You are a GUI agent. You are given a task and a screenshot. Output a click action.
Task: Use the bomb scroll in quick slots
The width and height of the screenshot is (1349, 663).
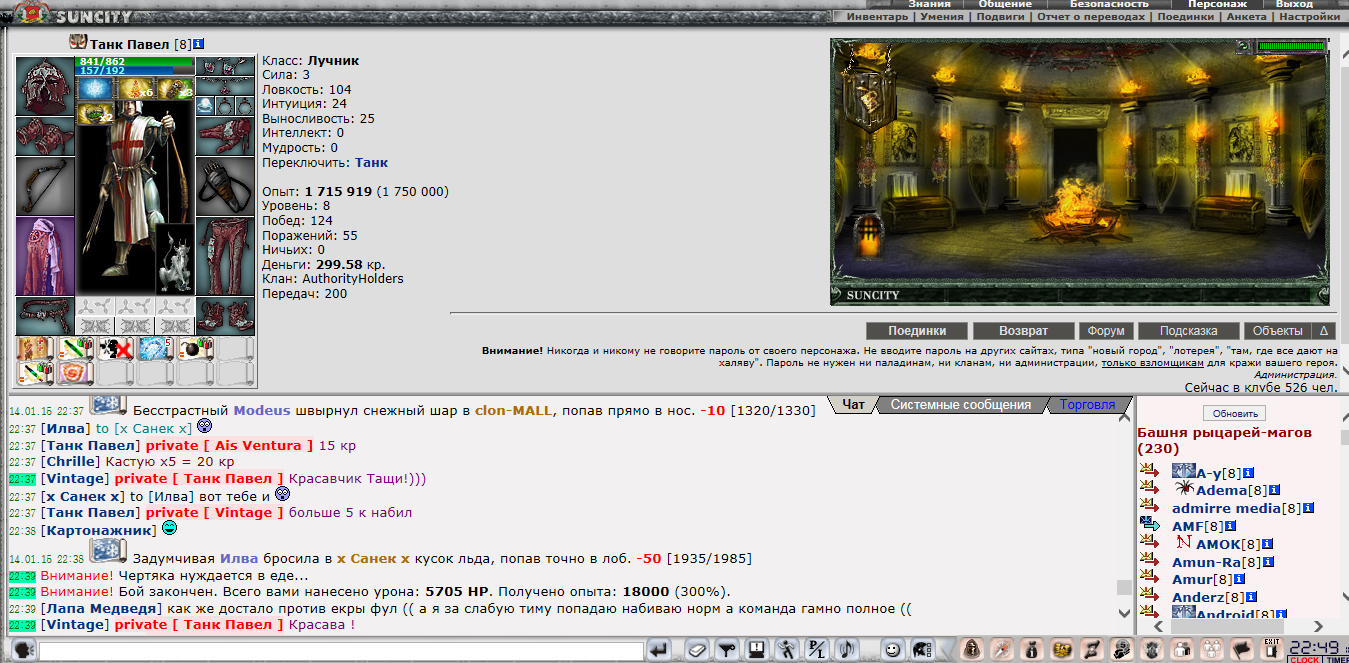click(196, 349)
